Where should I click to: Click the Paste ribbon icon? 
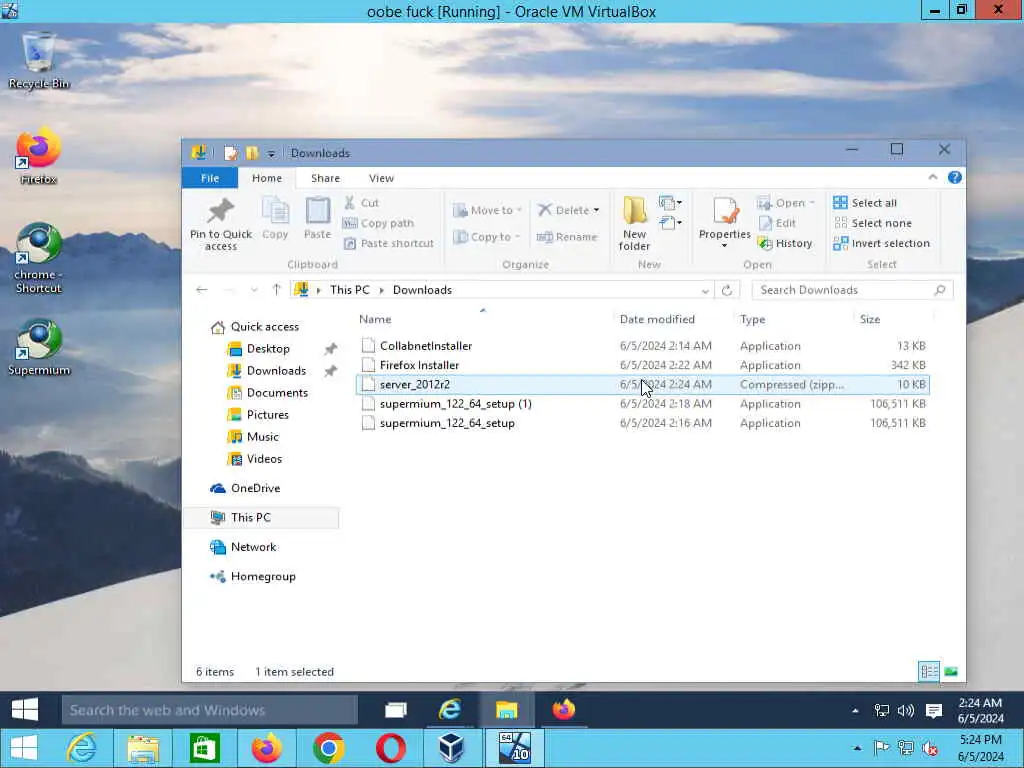(x=317, y=217)
